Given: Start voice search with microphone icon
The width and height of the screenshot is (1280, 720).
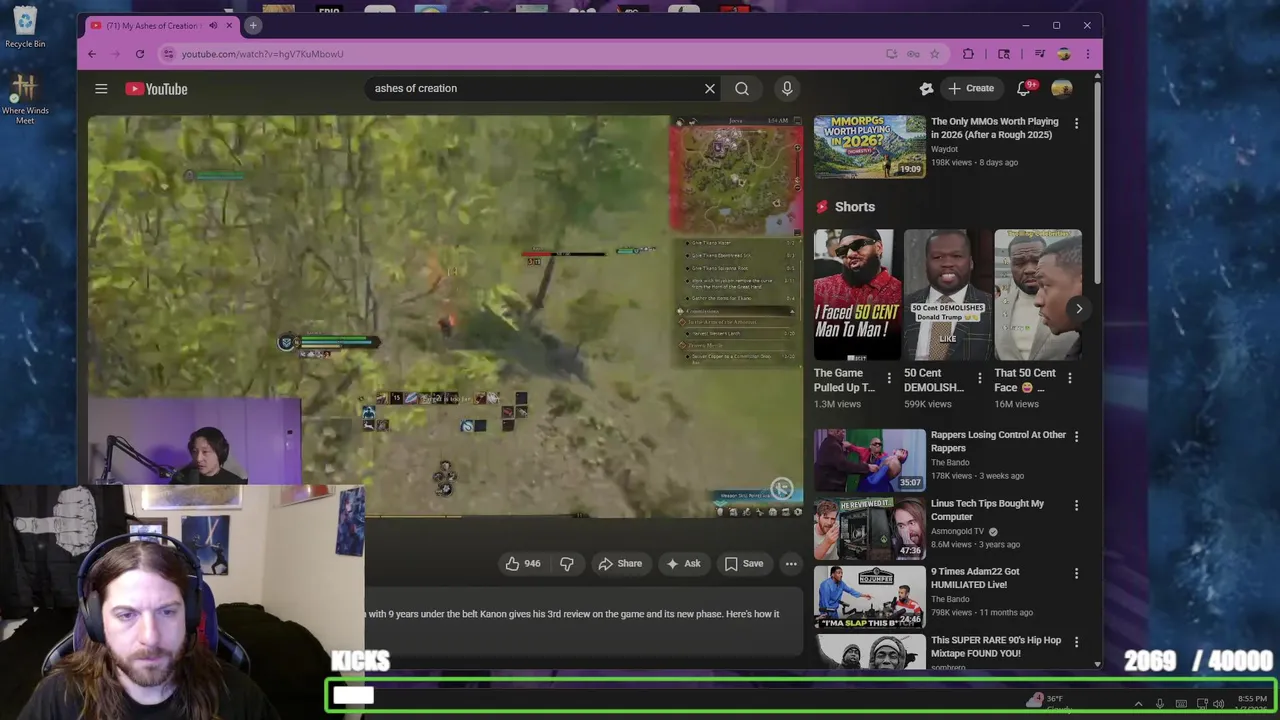Looking at the screenshot, I should (787, 89).
